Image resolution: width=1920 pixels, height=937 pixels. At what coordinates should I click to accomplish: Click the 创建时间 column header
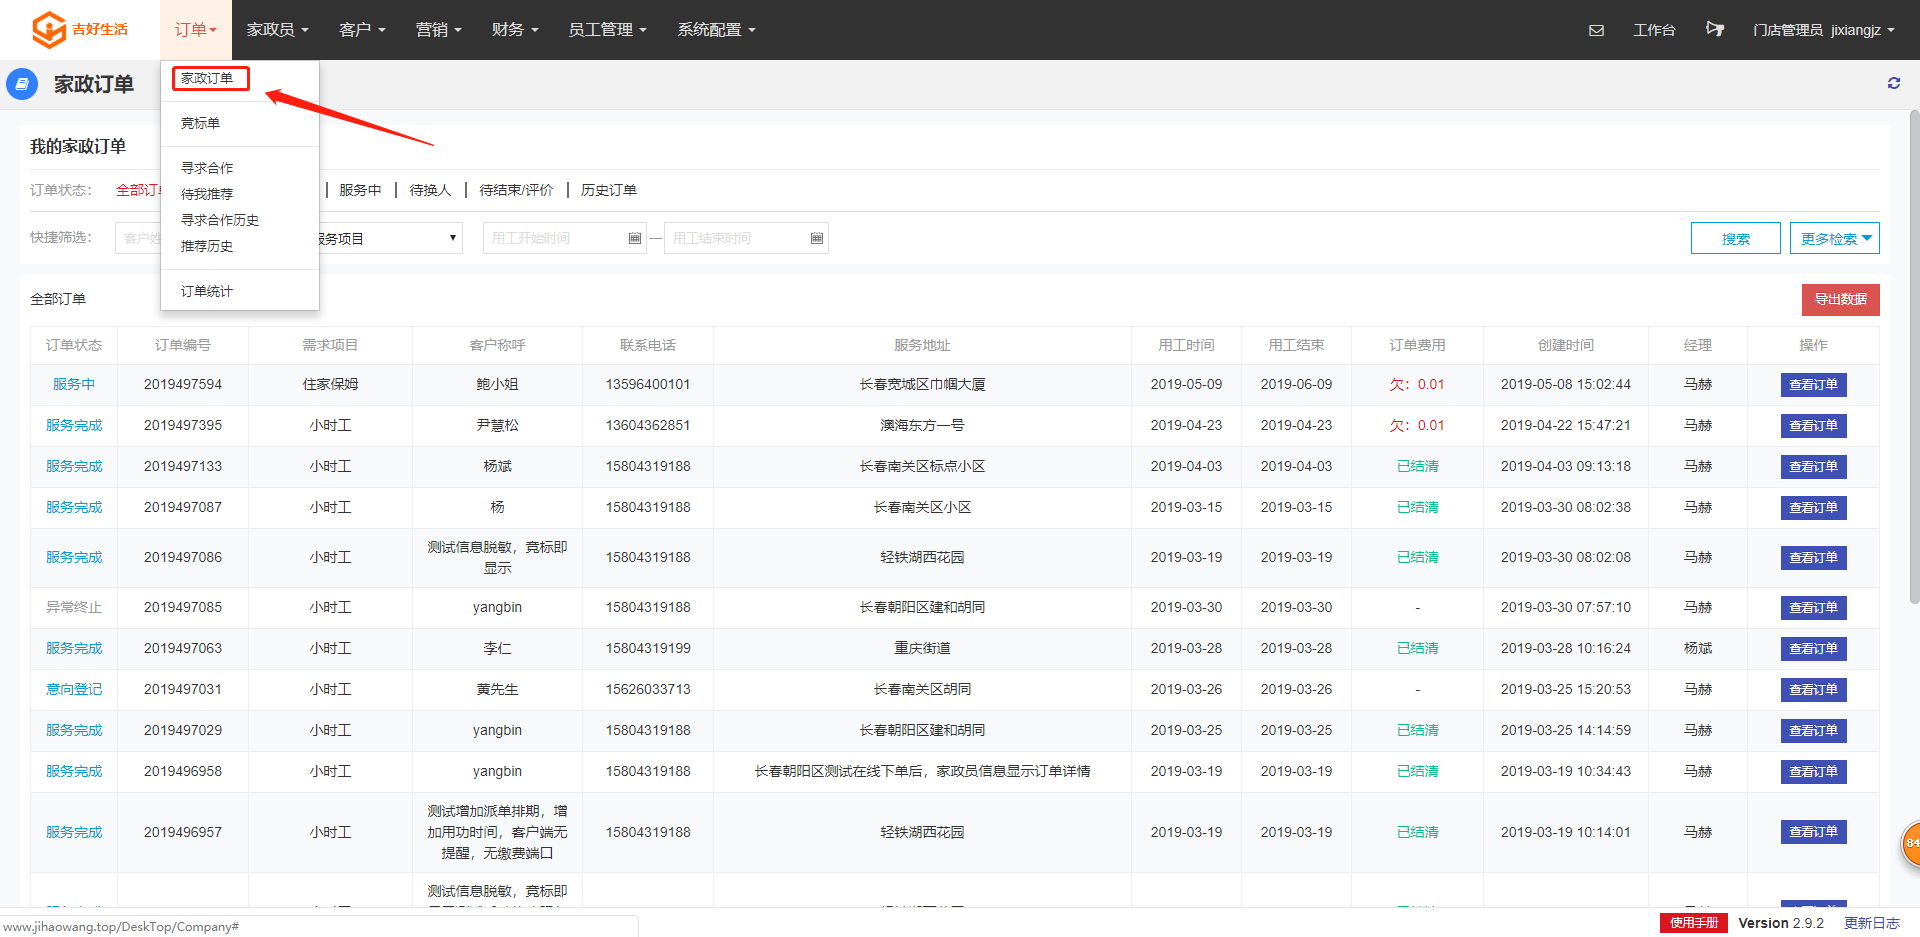click(1566, 345)
